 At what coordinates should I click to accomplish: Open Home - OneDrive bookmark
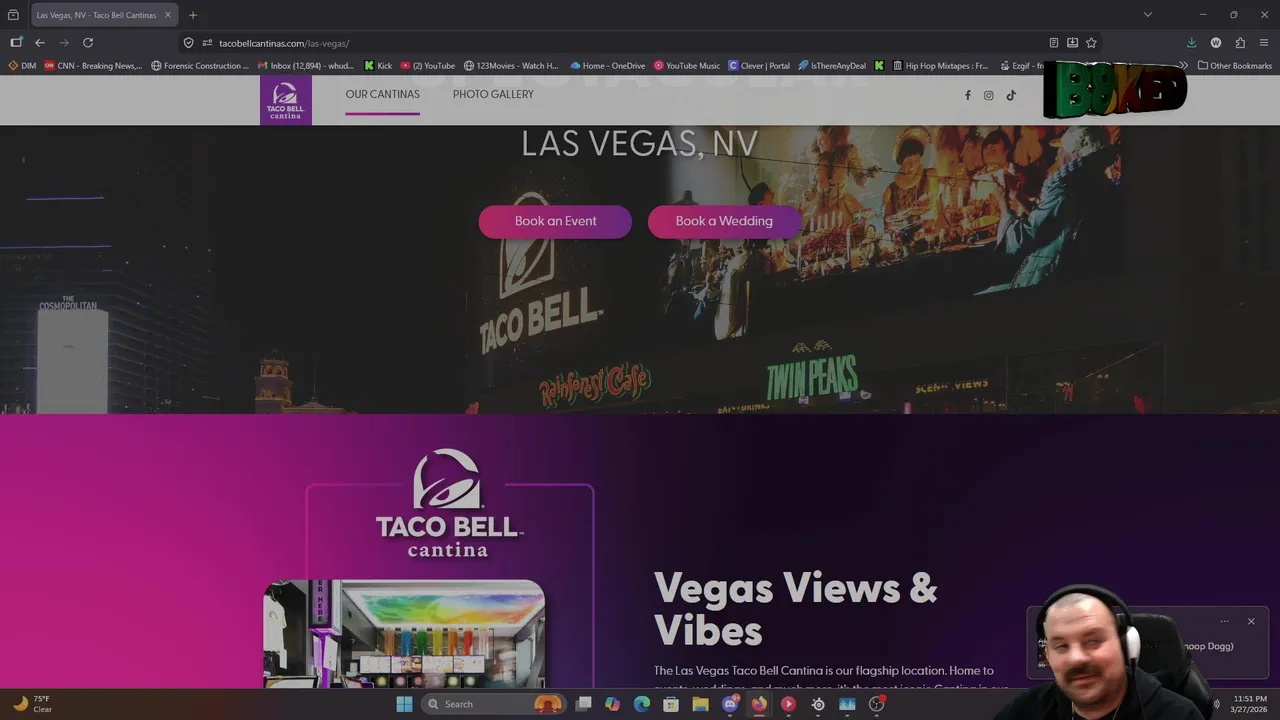[x=607, y=66]
